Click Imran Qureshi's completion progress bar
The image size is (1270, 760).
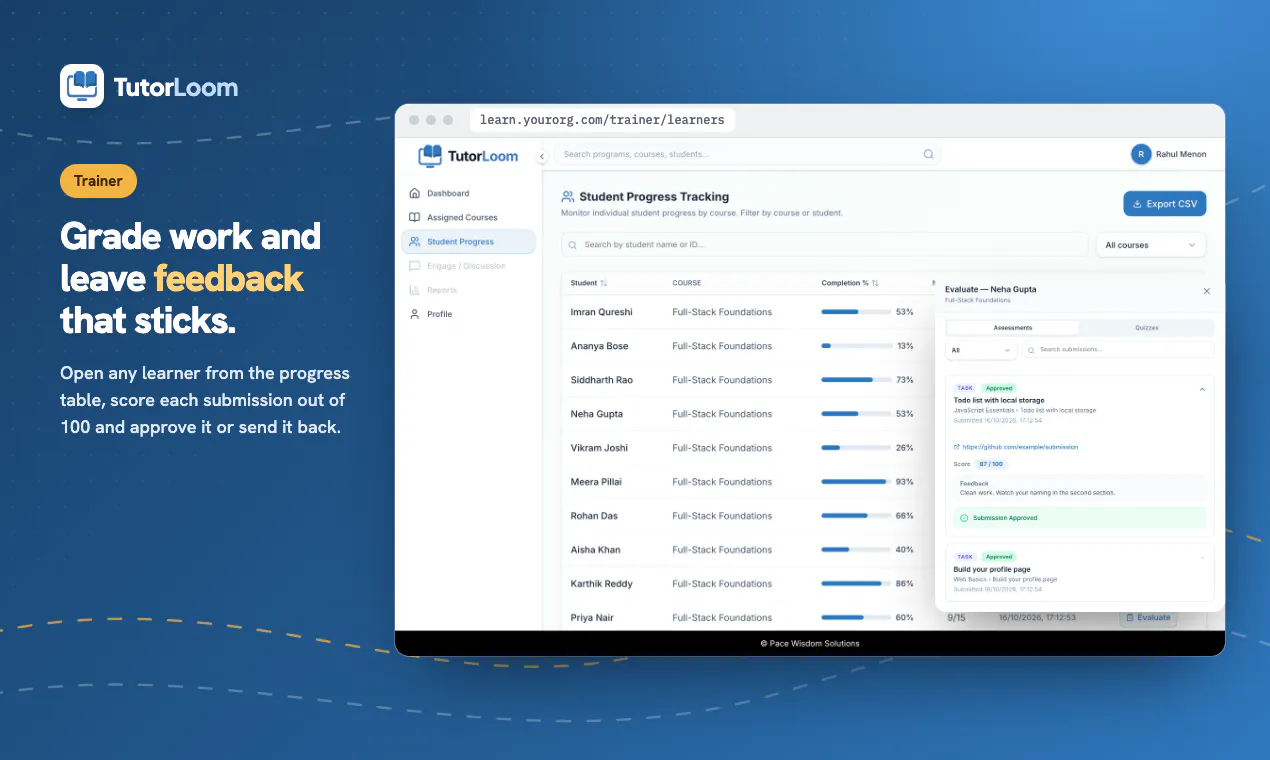[x=856, y=312]
